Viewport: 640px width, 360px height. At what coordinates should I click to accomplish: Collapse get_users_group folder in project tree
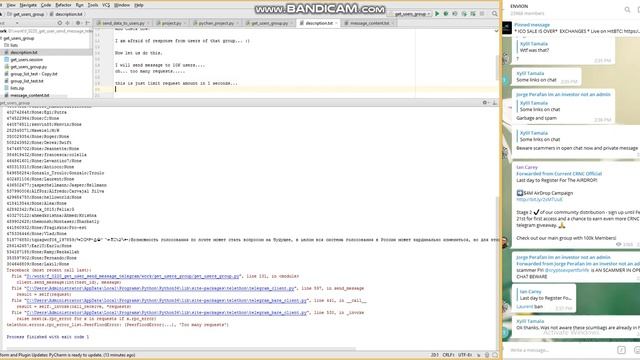(x=16, y=38)
